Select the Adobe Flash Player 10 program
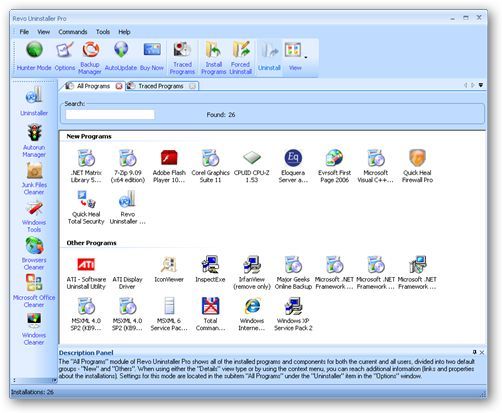502x413 pixels. click(169, 166)
